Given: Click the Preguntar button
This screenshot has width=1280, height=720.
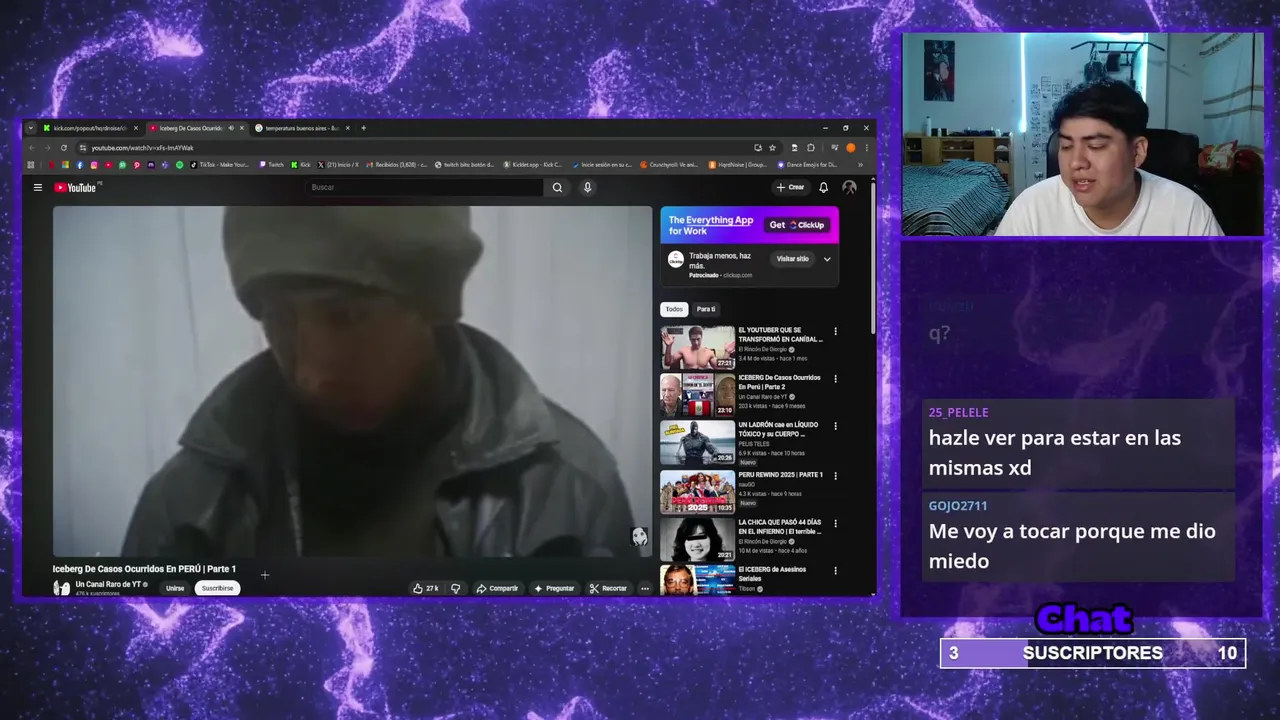Looking at the screenshot, I should click(554, 588).
